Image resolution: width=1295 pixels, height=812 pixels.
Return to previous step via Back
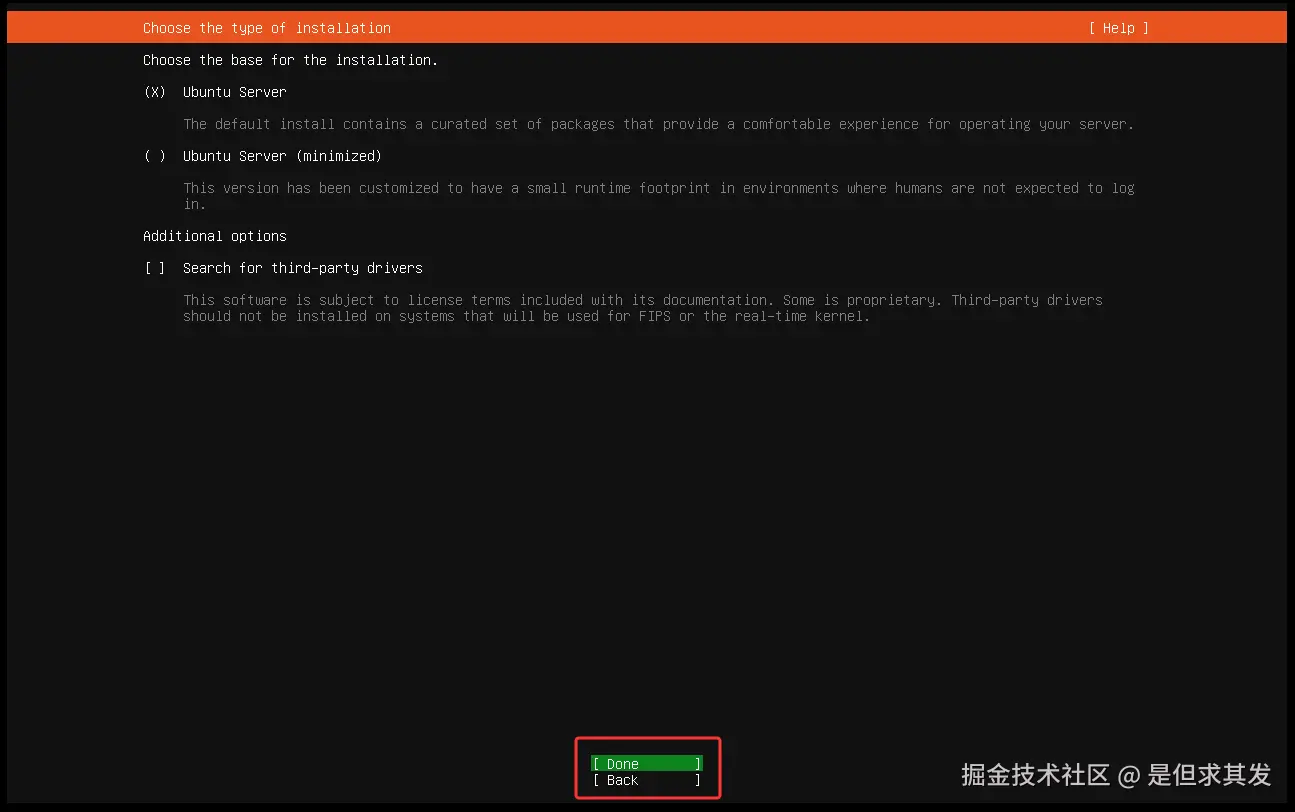point(646,780)
